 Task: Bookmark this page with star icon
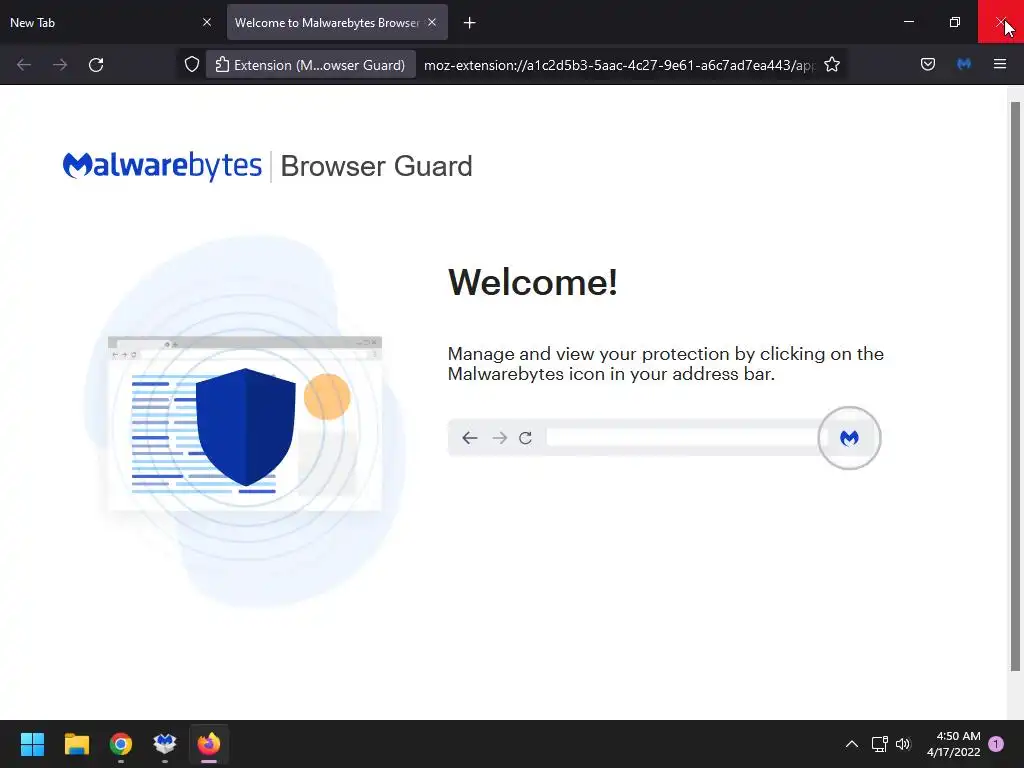click(x=832, y=65)
